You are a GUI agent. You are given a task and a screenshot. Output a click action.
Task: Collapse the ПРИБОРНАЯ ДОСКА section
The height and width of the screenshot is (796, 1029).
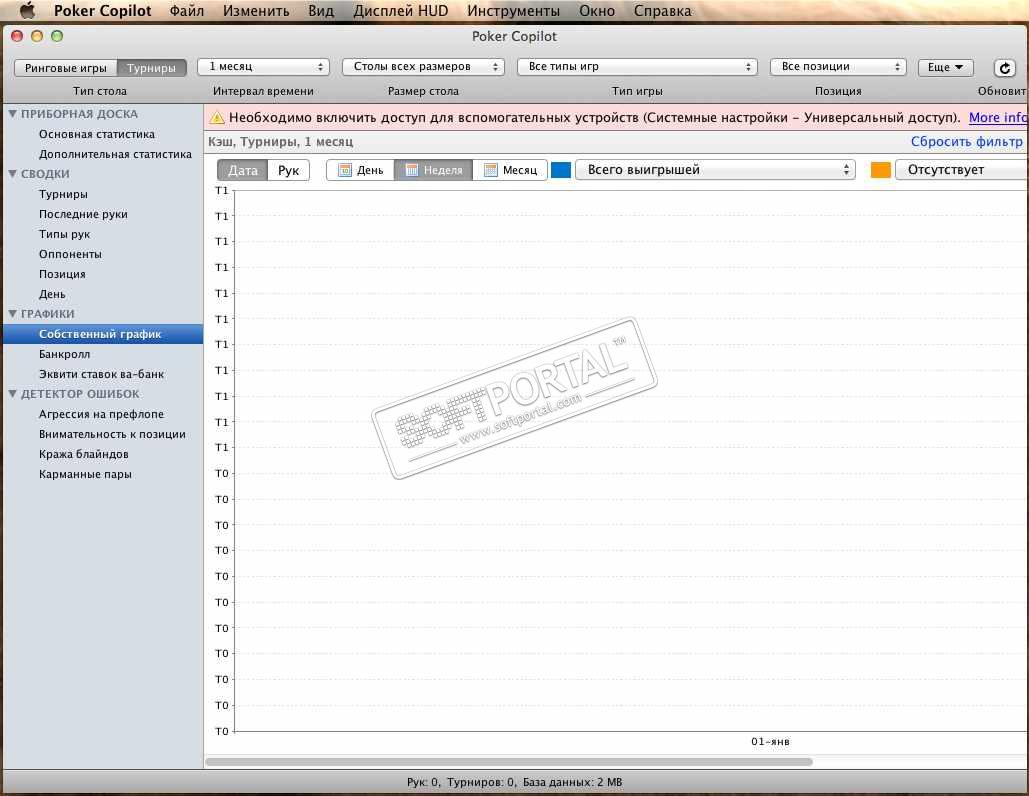[x=12, y=114]
